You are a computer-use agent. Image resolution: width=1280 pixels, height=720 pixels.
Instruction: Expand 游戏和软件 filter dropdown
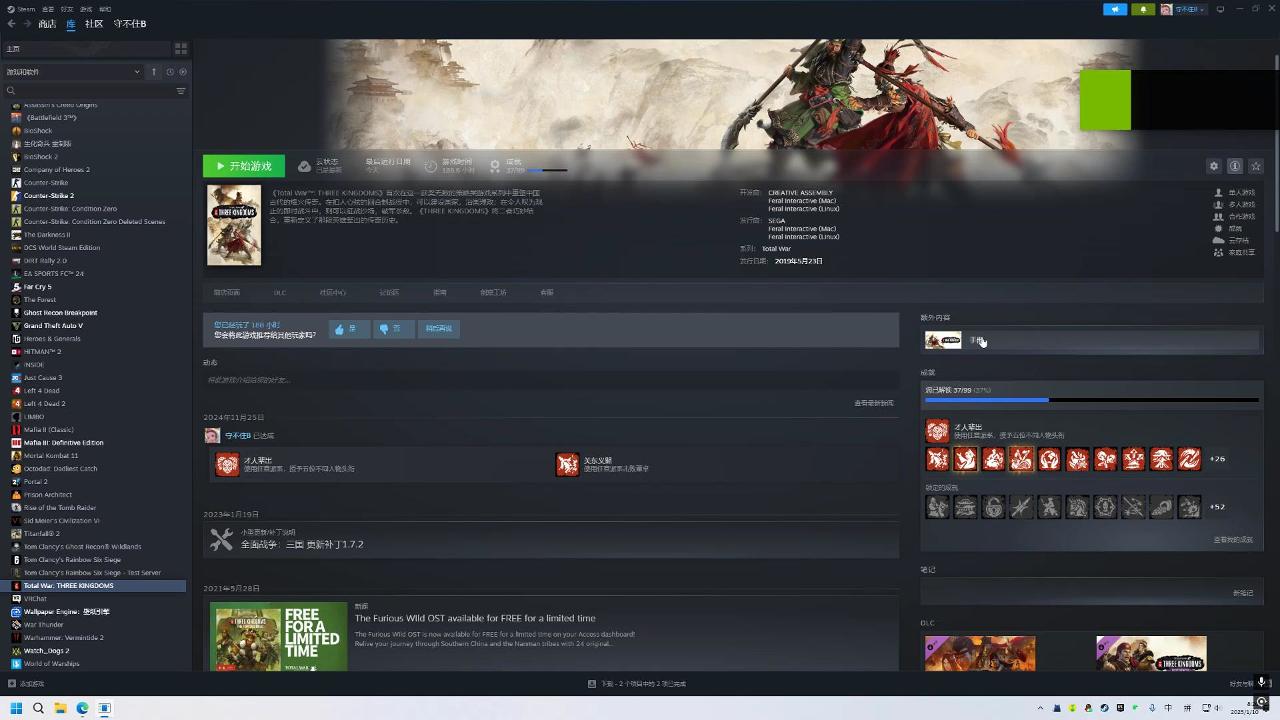point(73,72)
